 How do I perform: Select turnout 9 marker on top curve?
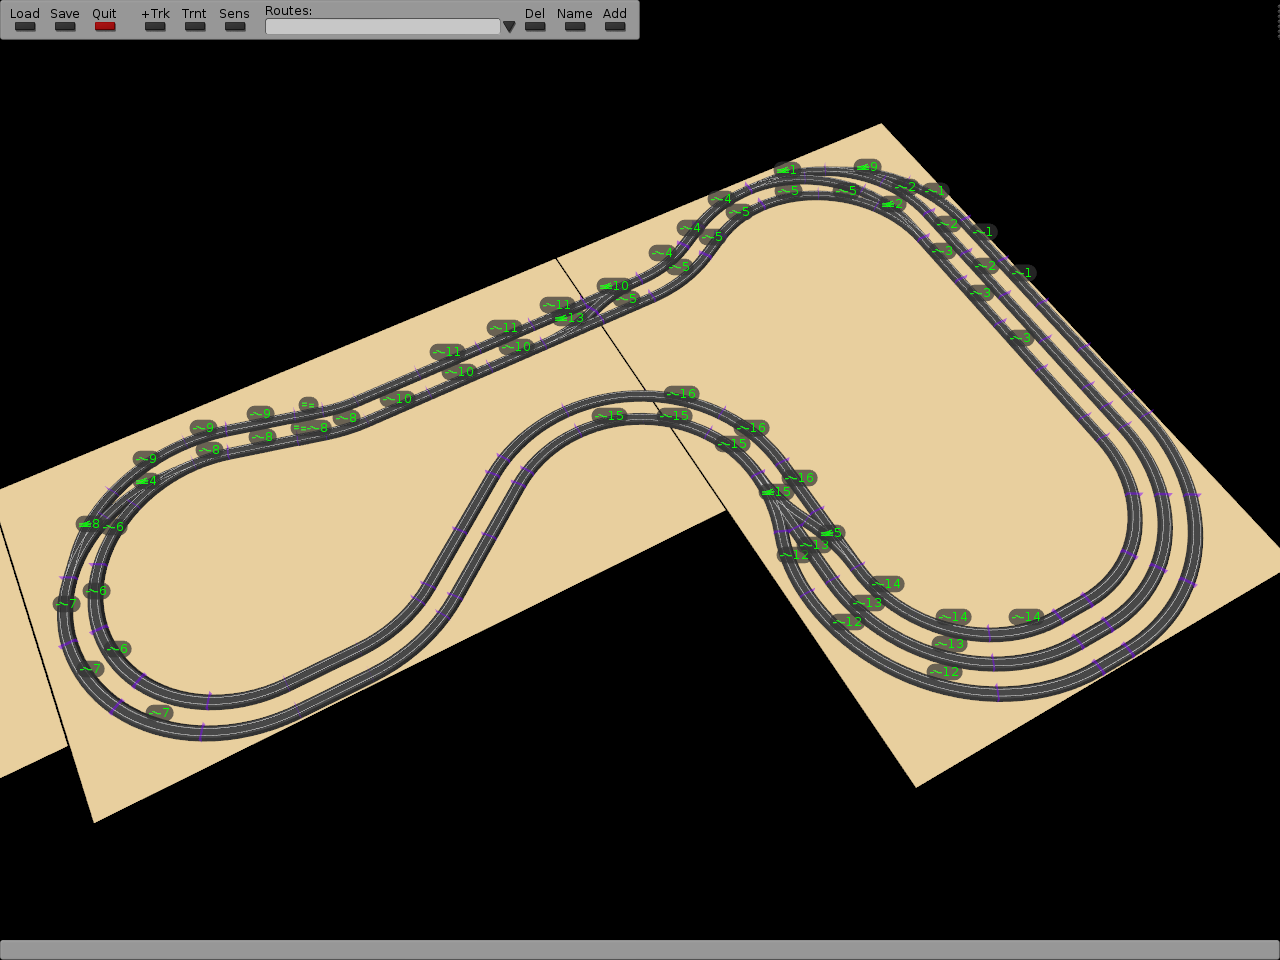click(x=867, y=167)
